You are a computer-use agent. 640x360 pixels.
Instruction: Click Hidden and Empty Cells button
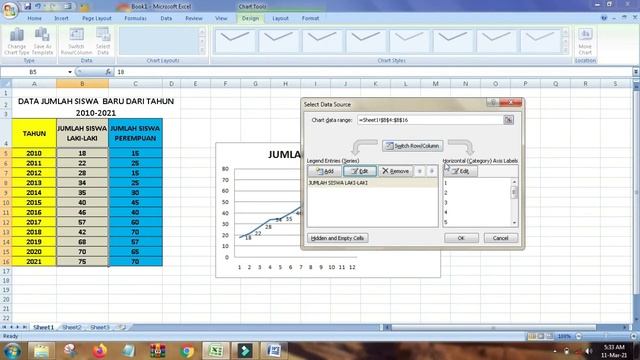[x=337, y=238]
